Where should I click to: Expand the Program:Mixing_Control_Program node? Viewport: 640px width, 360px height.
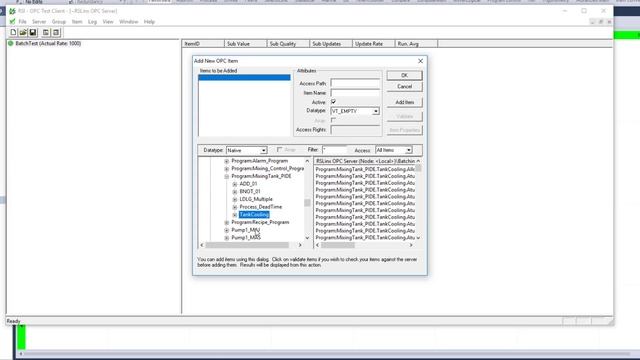tap(227, 169)
